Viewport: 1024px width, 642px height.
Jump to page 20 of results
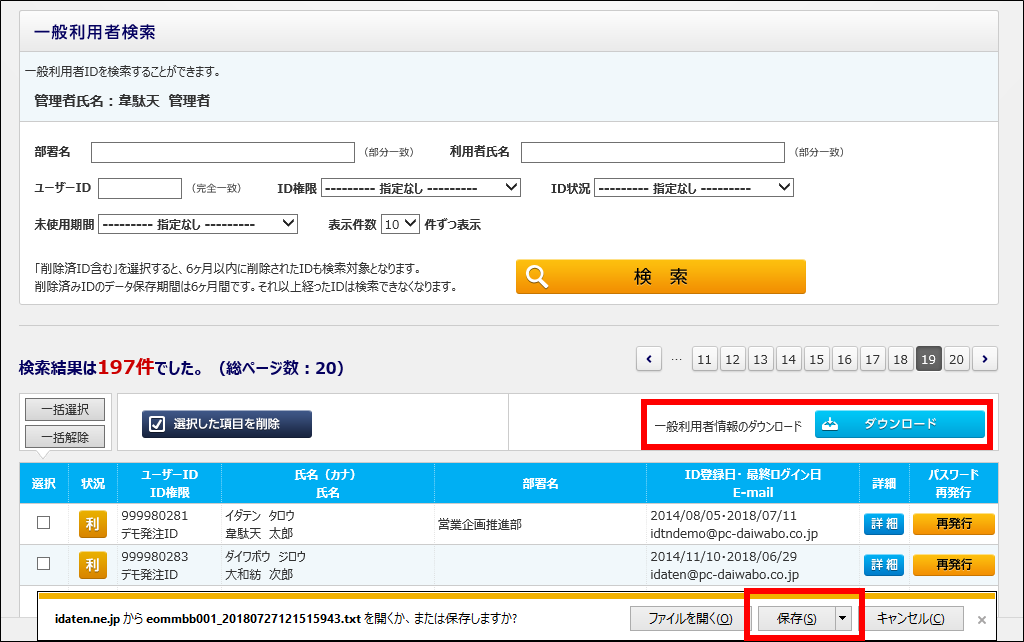[957, 359]
